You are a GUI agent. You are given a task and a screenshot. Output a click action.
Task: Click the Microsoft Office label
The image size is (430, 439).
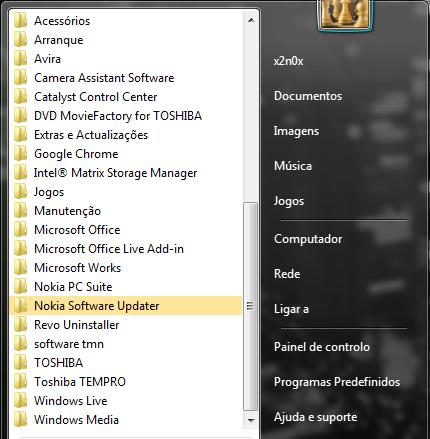pos(77,230)
